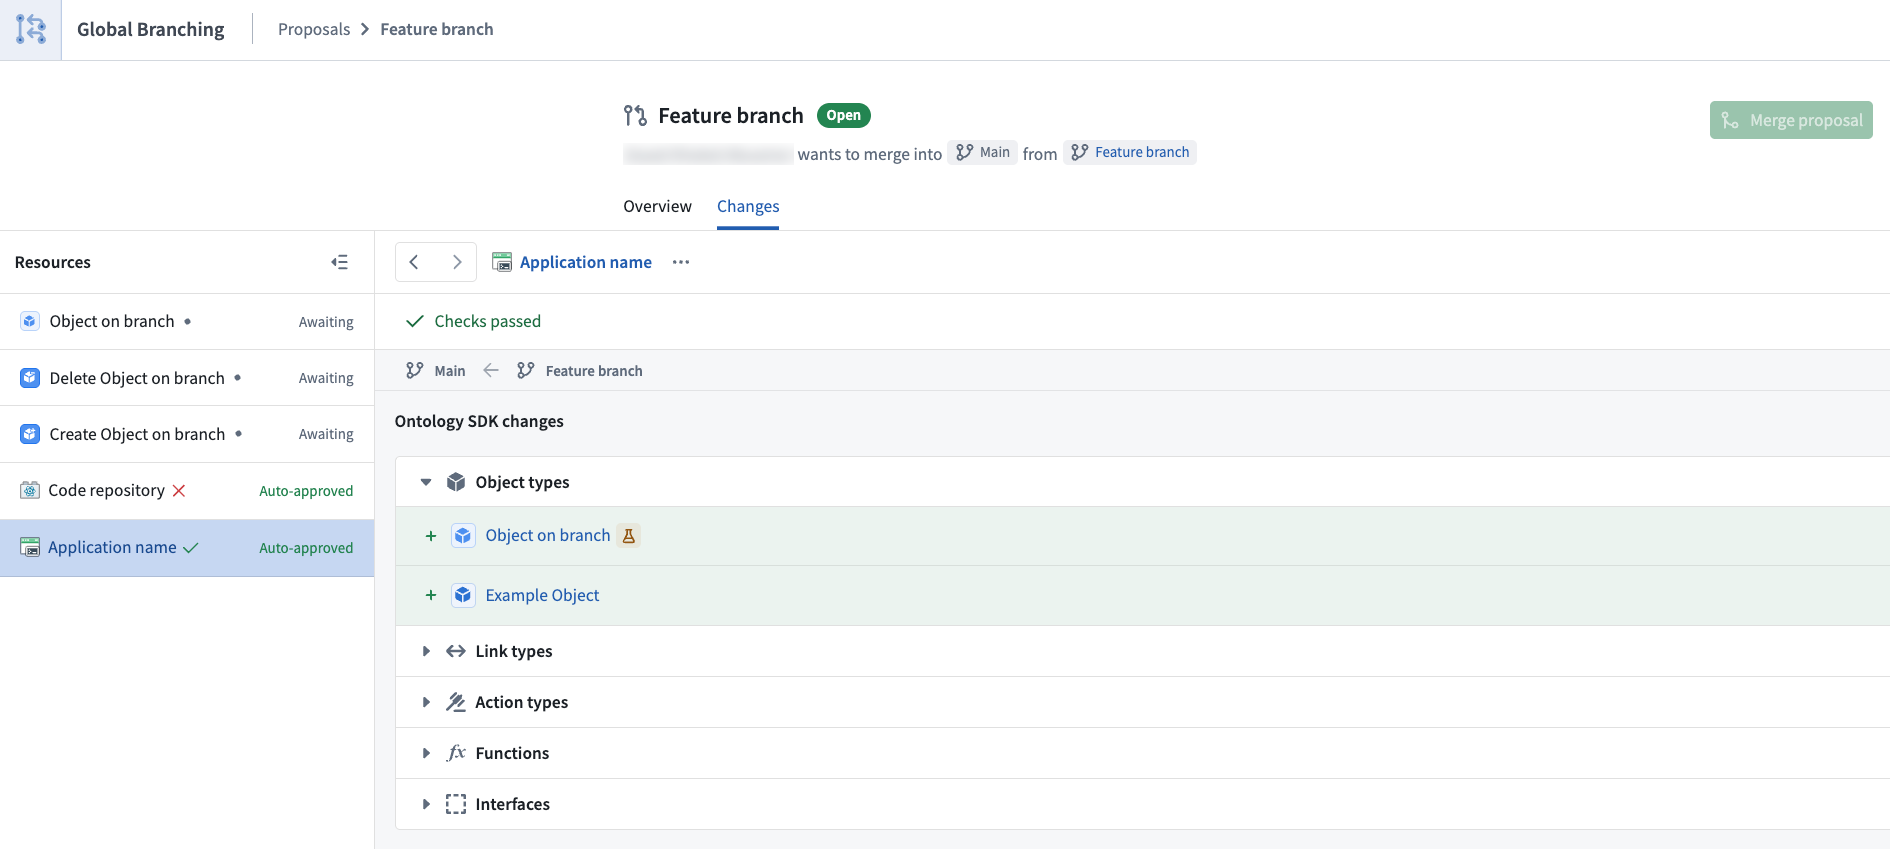Click the Code repository resource icon
This screenshot has width=1890, height=849.
click(30, 490)
